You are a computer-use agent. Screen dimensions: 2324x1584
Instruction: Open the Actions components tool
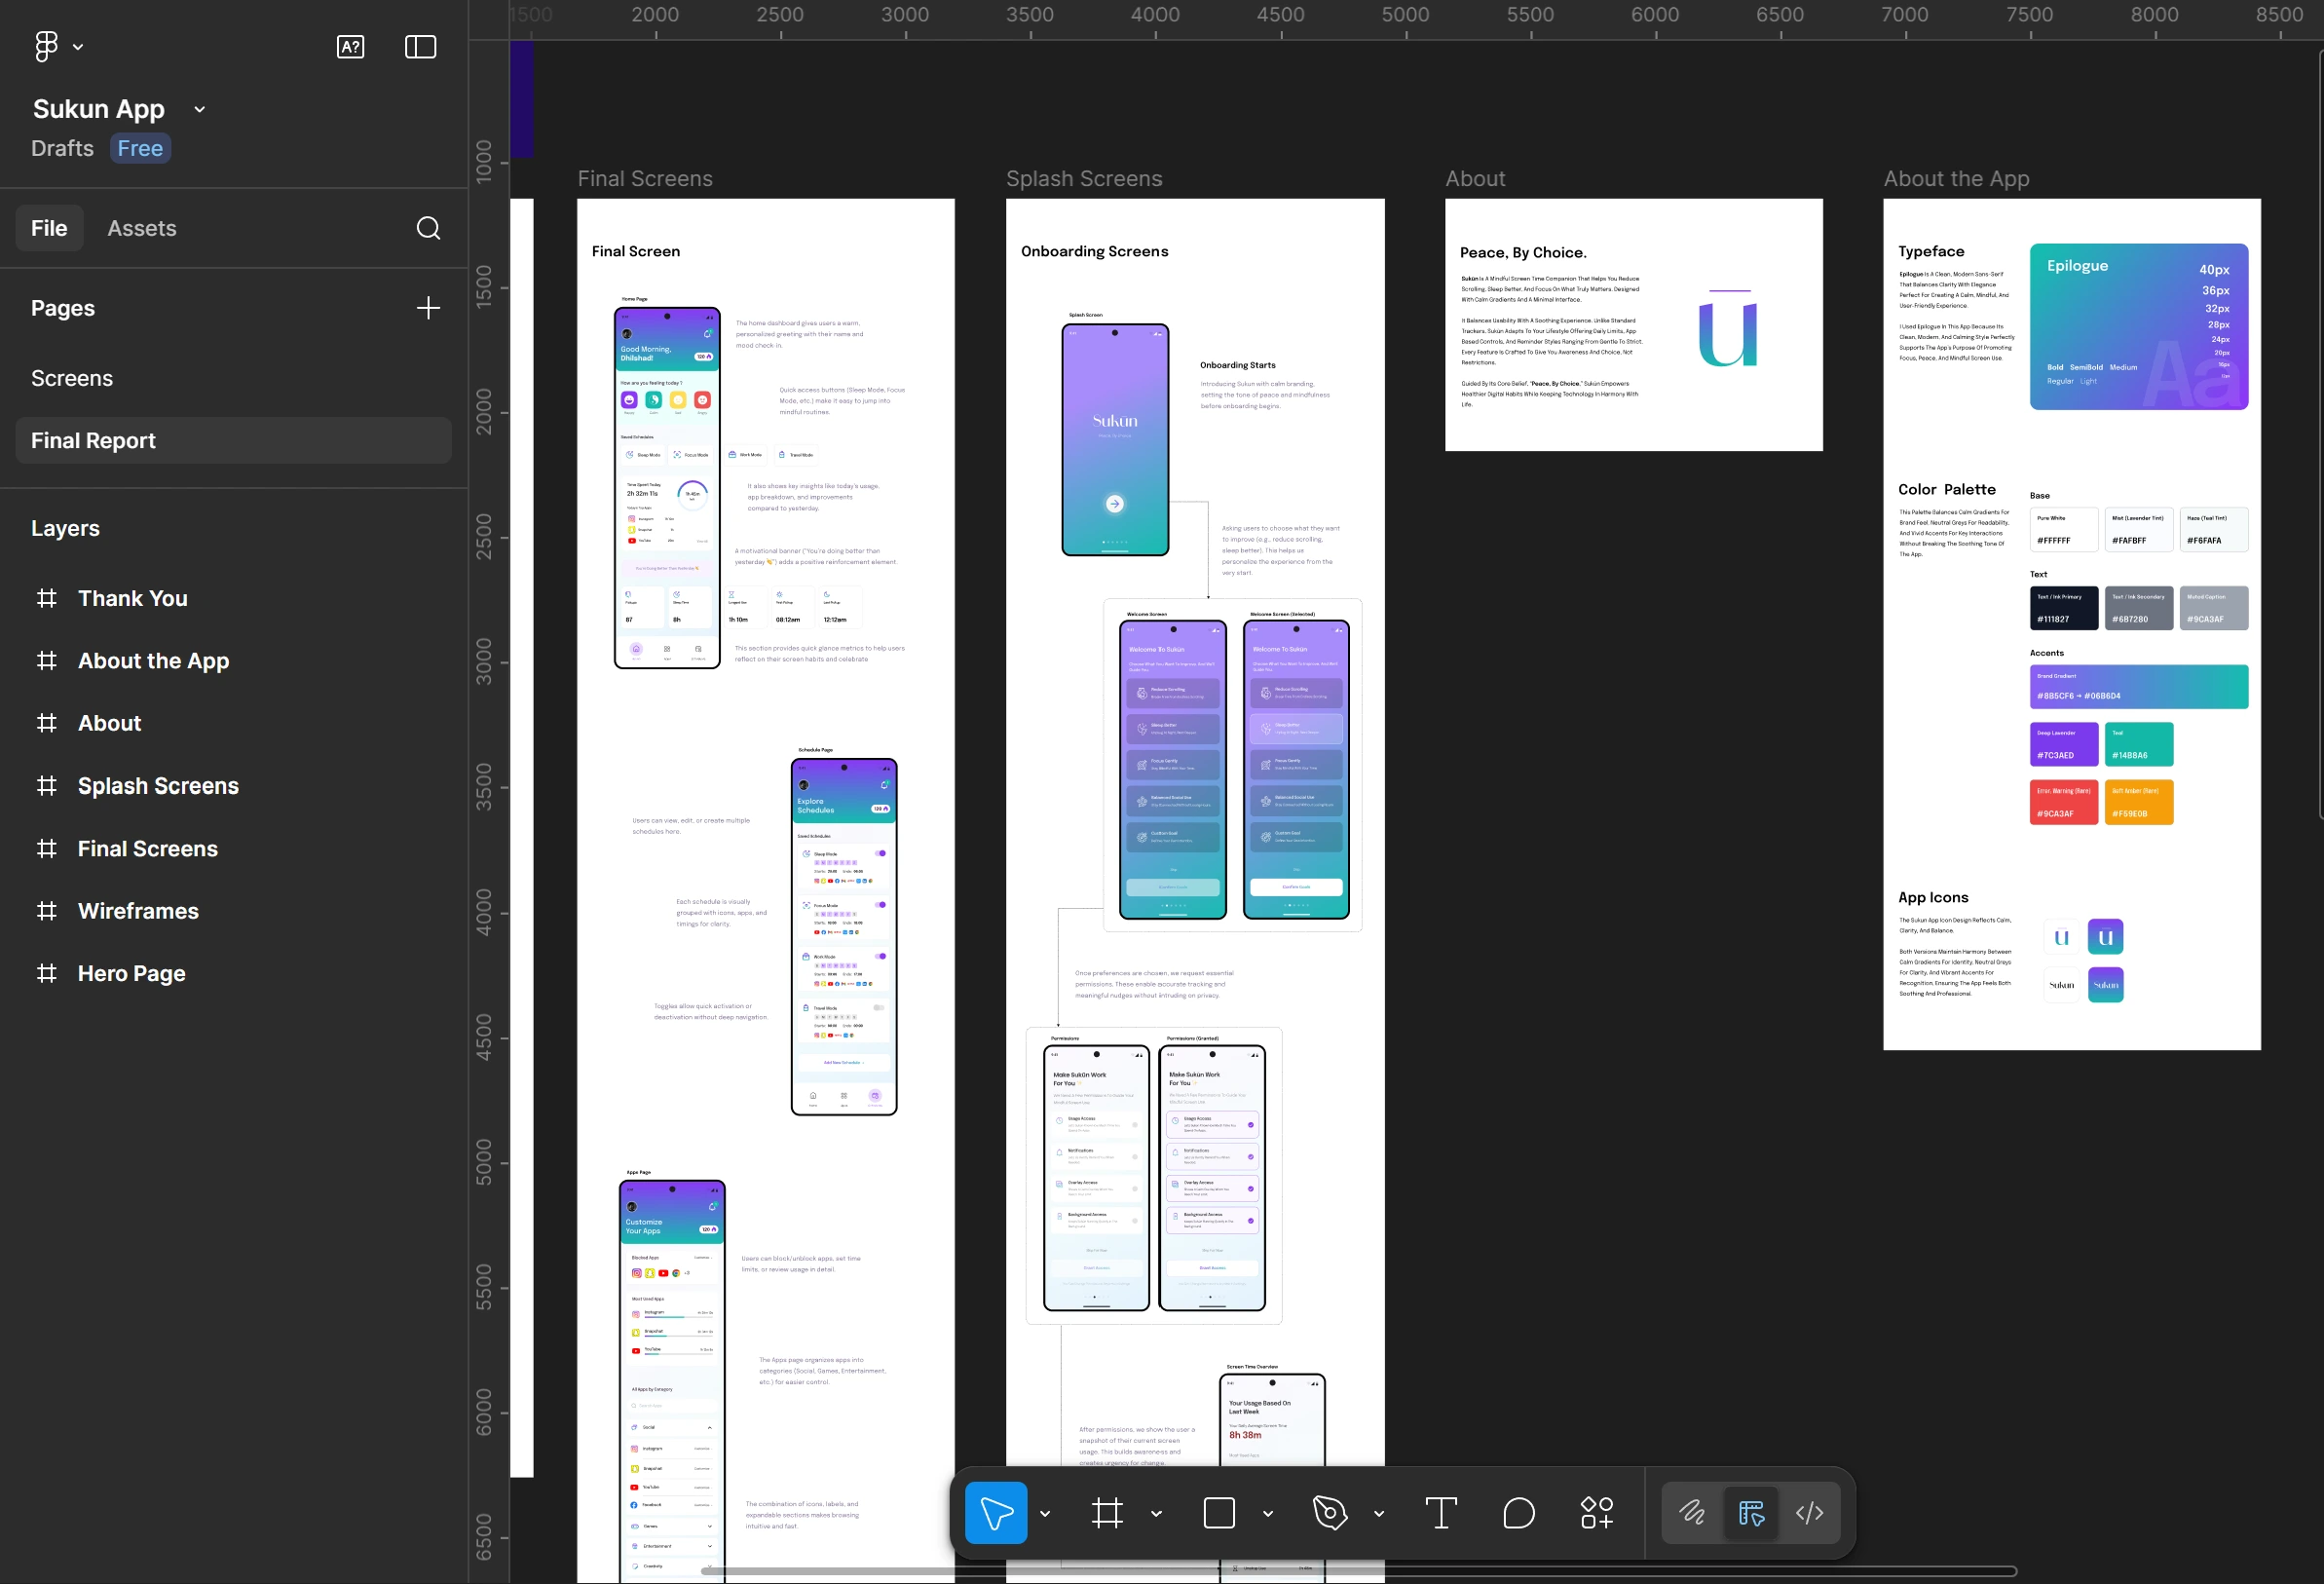[1597, 1513]
